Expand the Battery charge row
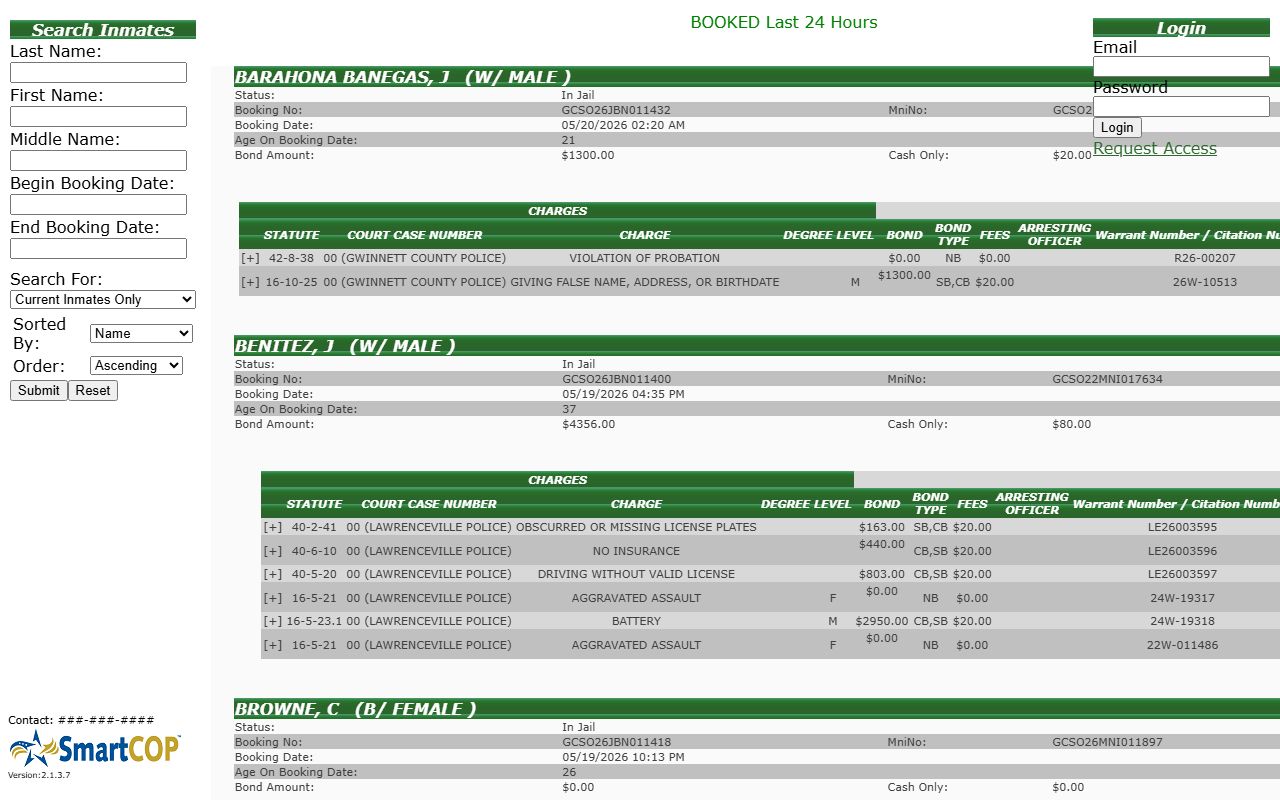 click(272, 621)
